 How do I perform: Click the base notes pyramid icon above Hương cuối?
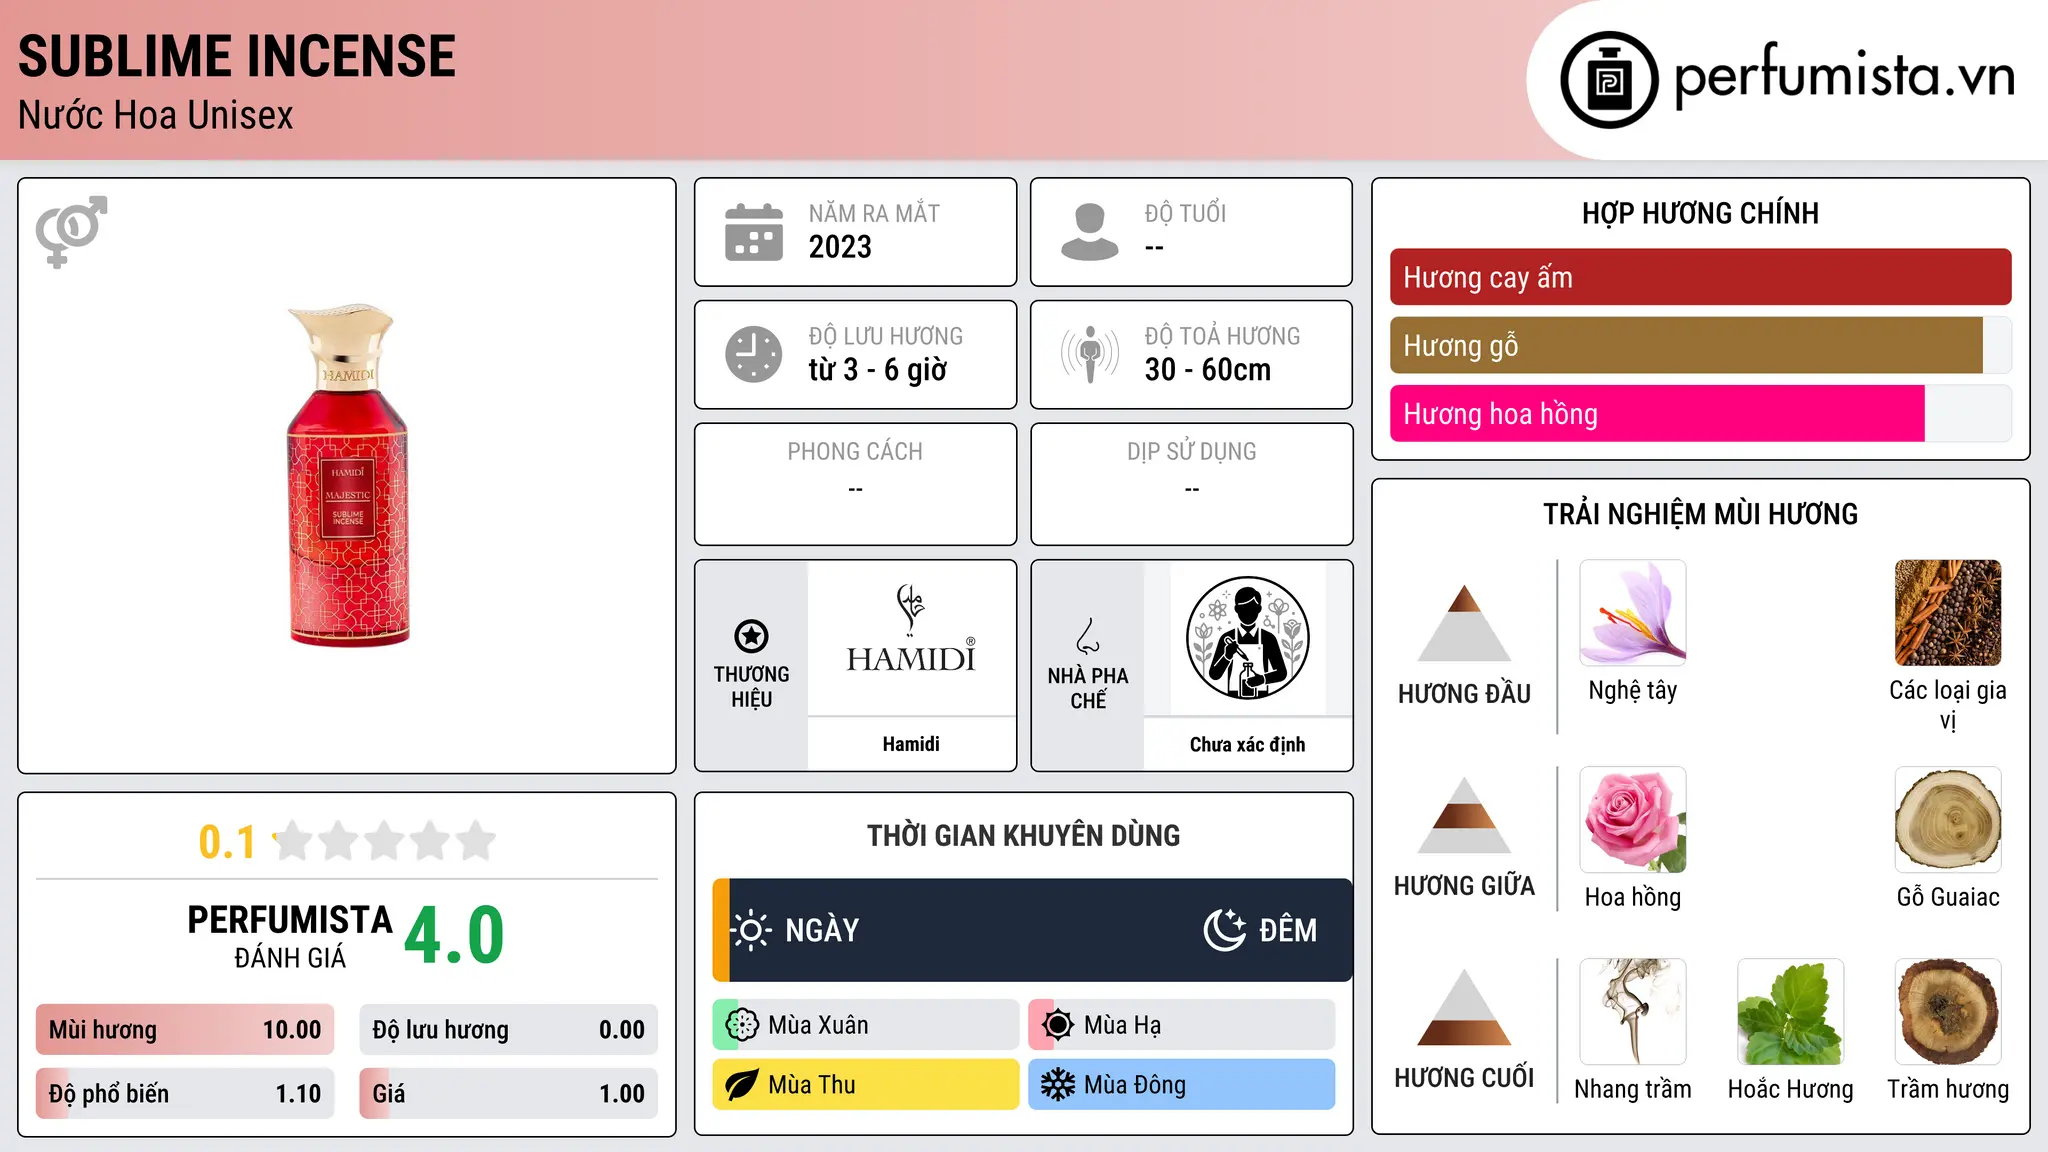click(x=1464, y=1007)
